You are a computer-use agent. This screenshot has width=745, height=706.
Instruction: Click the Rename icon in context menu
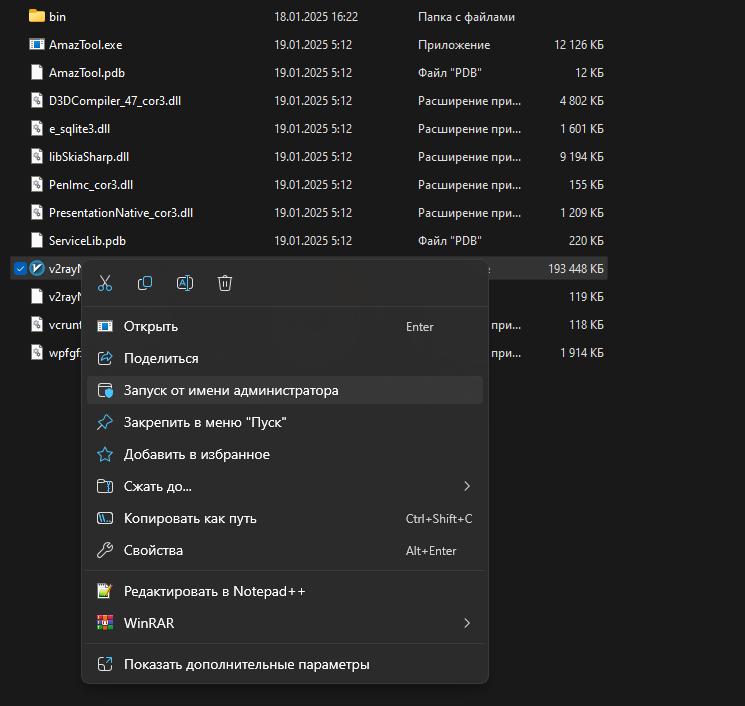tap(185, 283)
